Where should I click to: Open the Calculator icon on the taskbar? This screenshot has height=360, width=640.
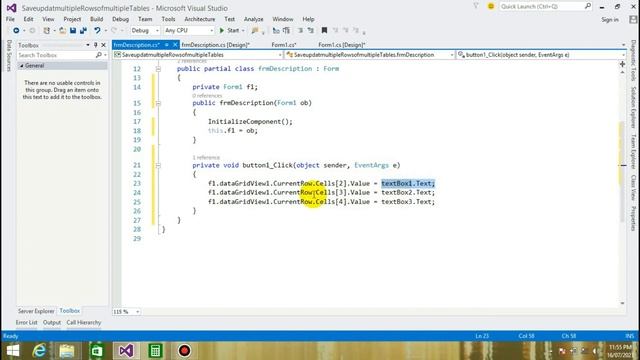pos(155,351)
